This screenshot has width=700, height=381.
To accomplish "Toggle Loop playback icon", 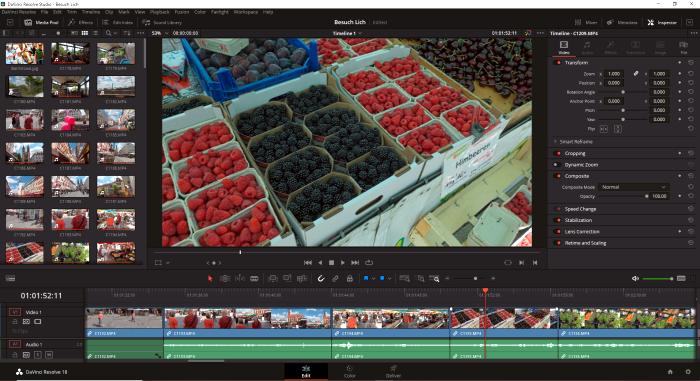I will click(x=369, y=263).
